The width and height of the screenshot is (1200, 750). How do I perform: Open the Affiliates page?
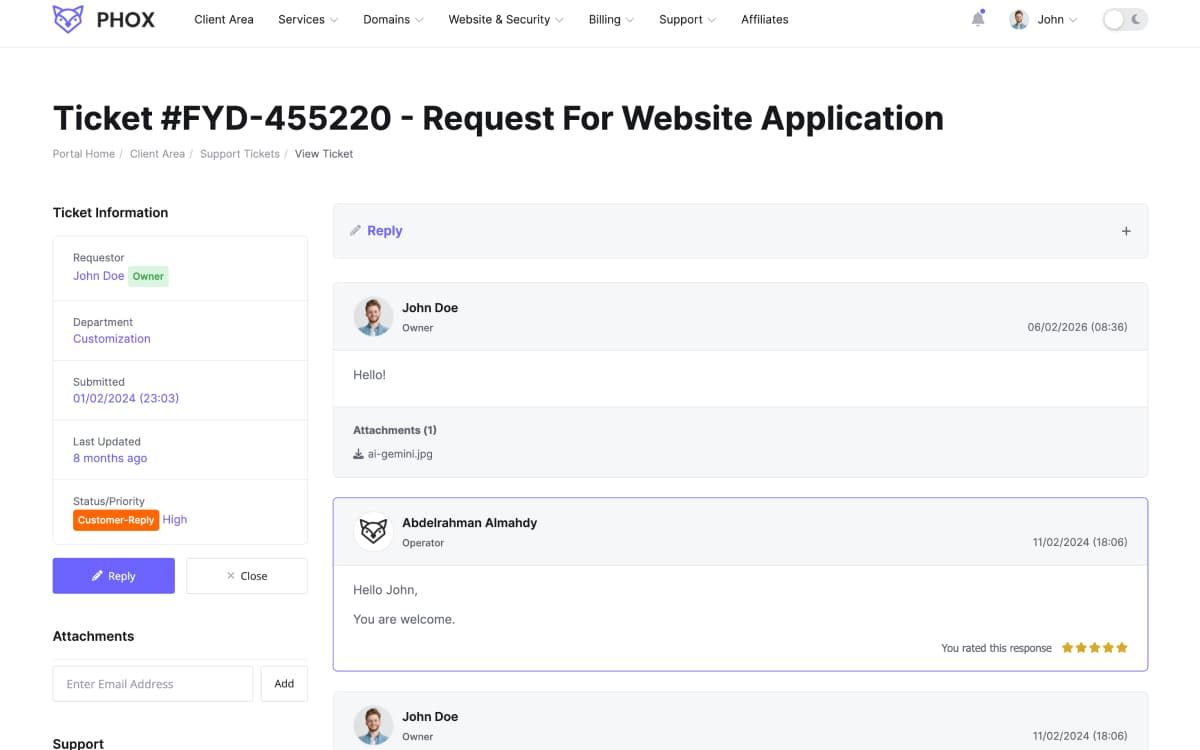(765, 19)
